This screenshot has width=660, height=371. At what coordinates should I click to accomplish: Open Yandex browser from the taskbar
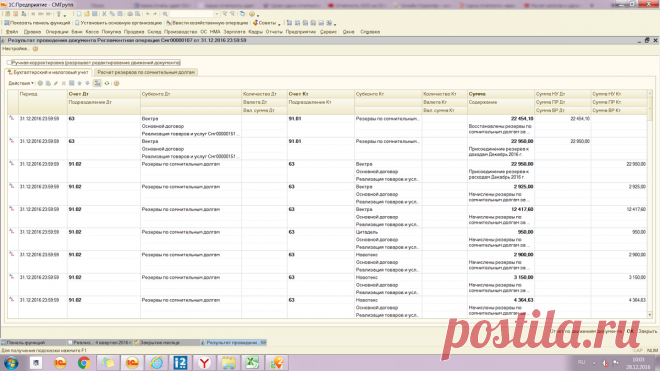(x=204, y=363)
